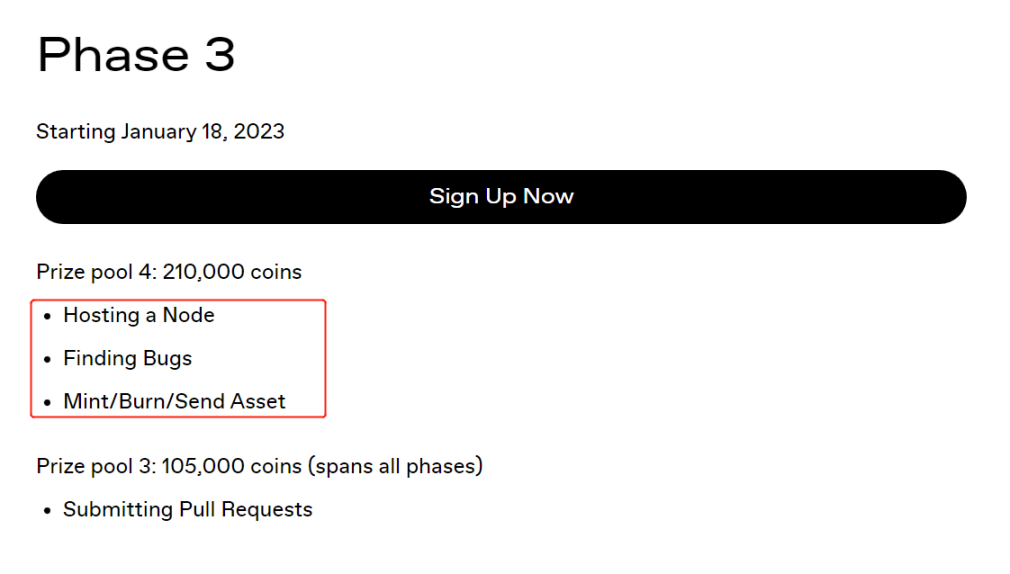
Task: Click the year 2023 in the start date
Action: pyautogui.click(x=259, y=131)
